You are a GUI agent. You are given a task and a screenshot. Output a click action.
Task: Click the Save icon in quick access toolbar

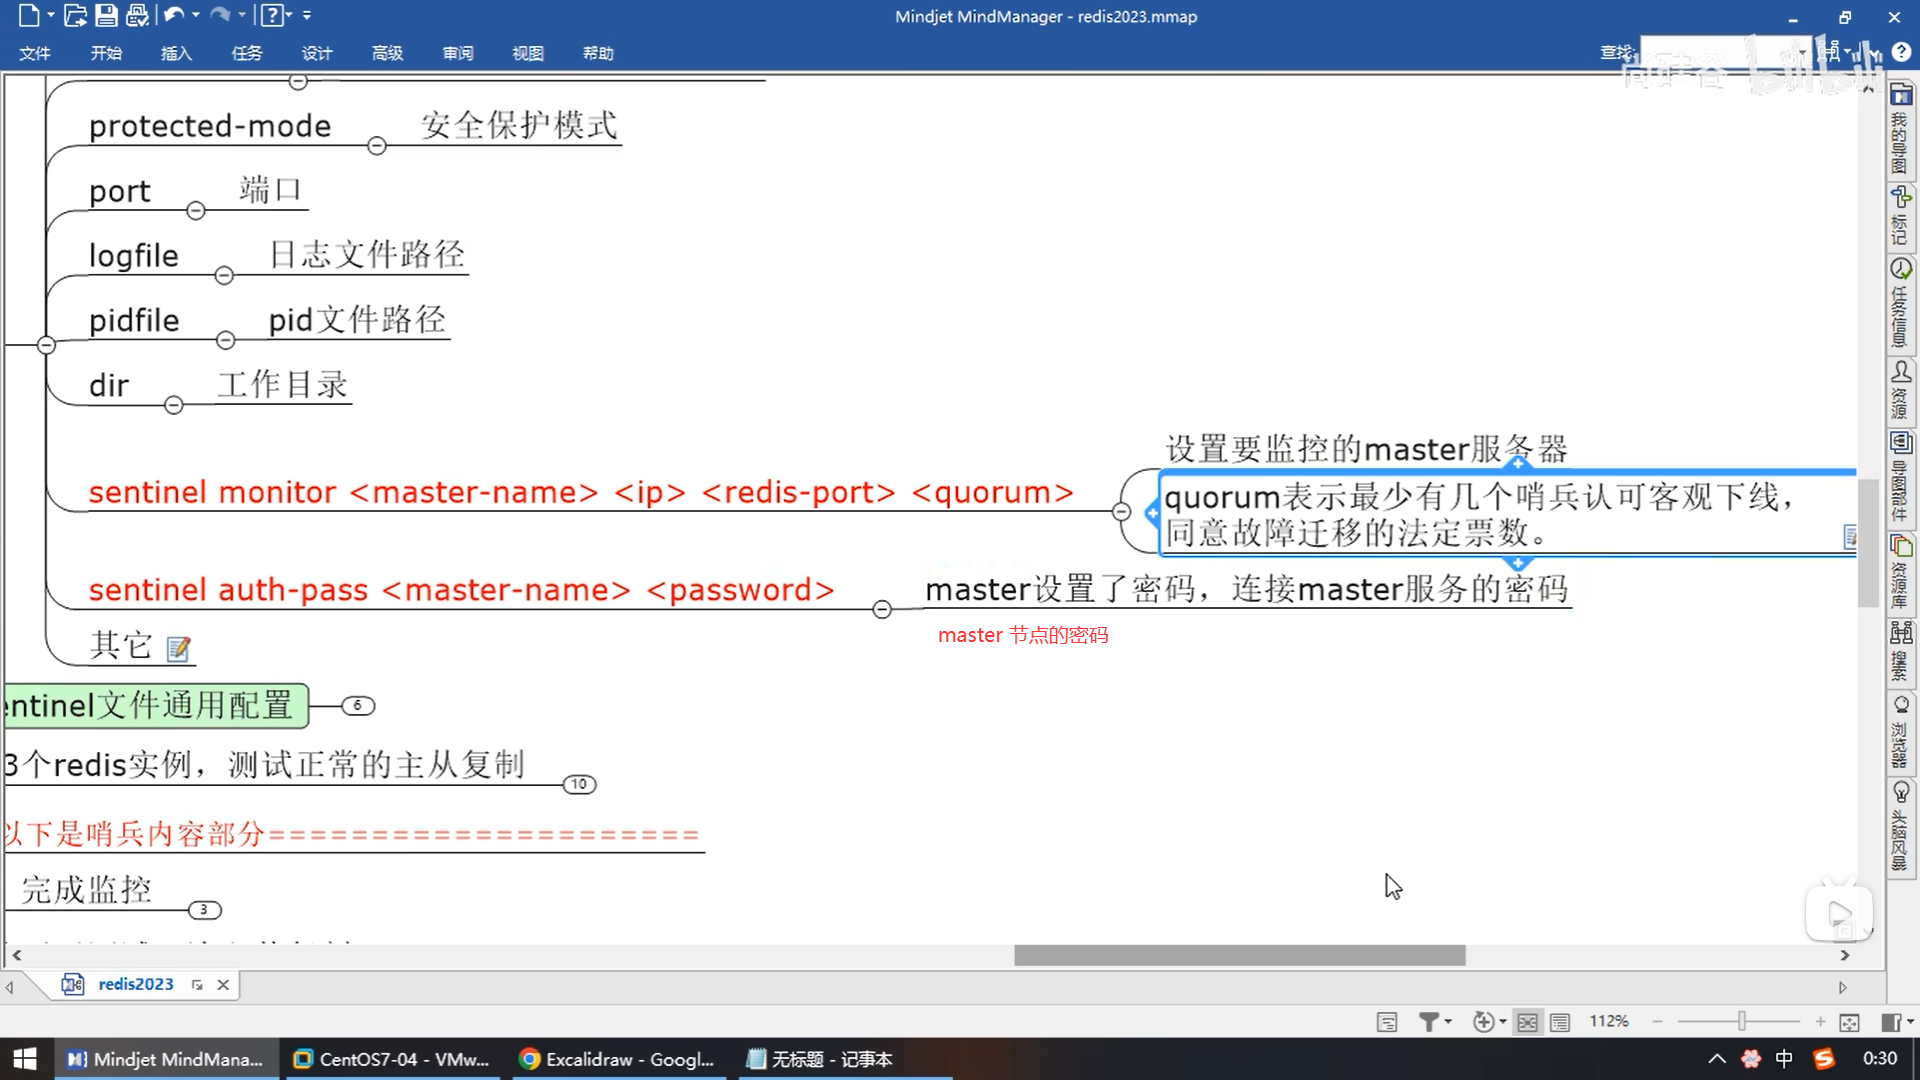106,15
